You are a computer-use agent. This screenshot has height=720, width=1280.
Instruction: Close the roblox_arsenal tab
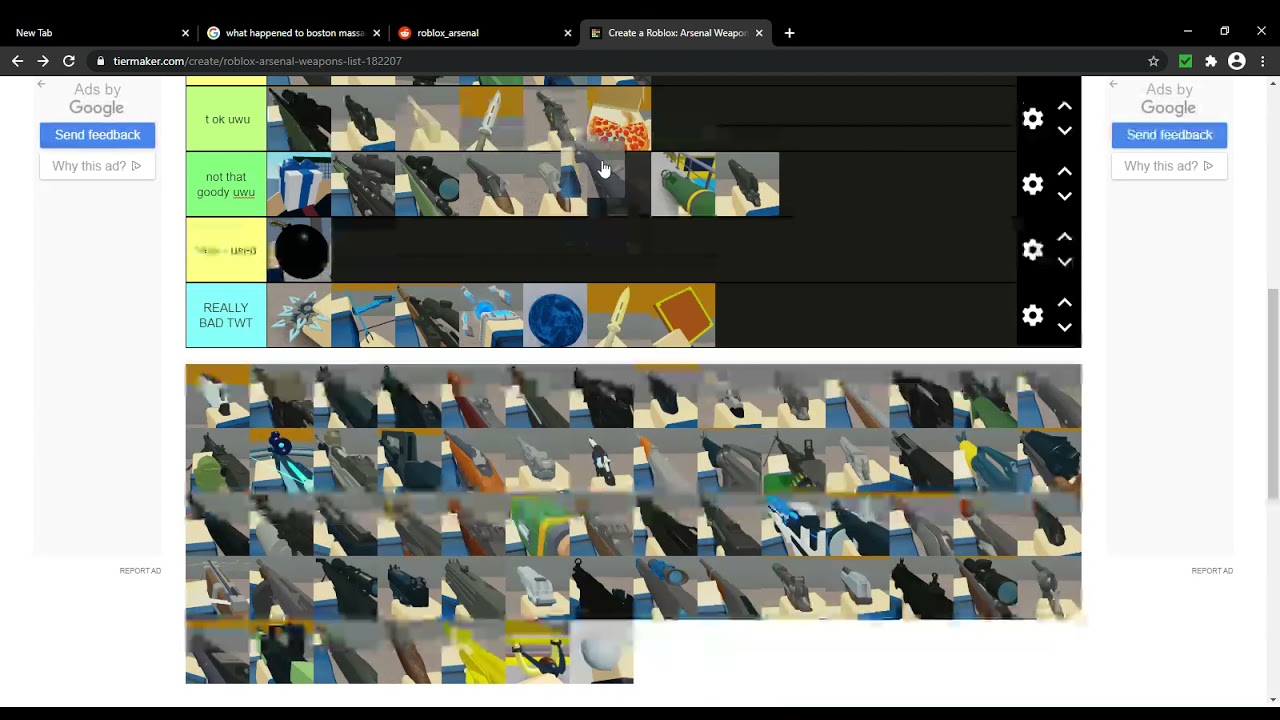click(x=568, y=33)
